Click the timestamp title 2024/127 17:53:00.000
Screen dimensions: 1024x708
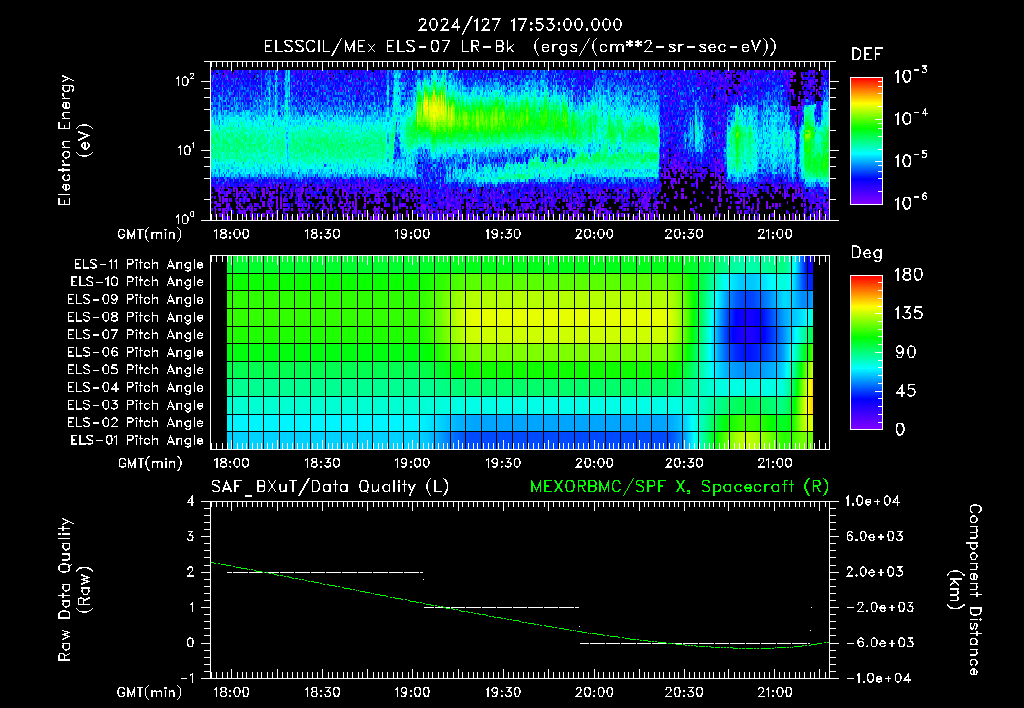[x=520, y=25]
